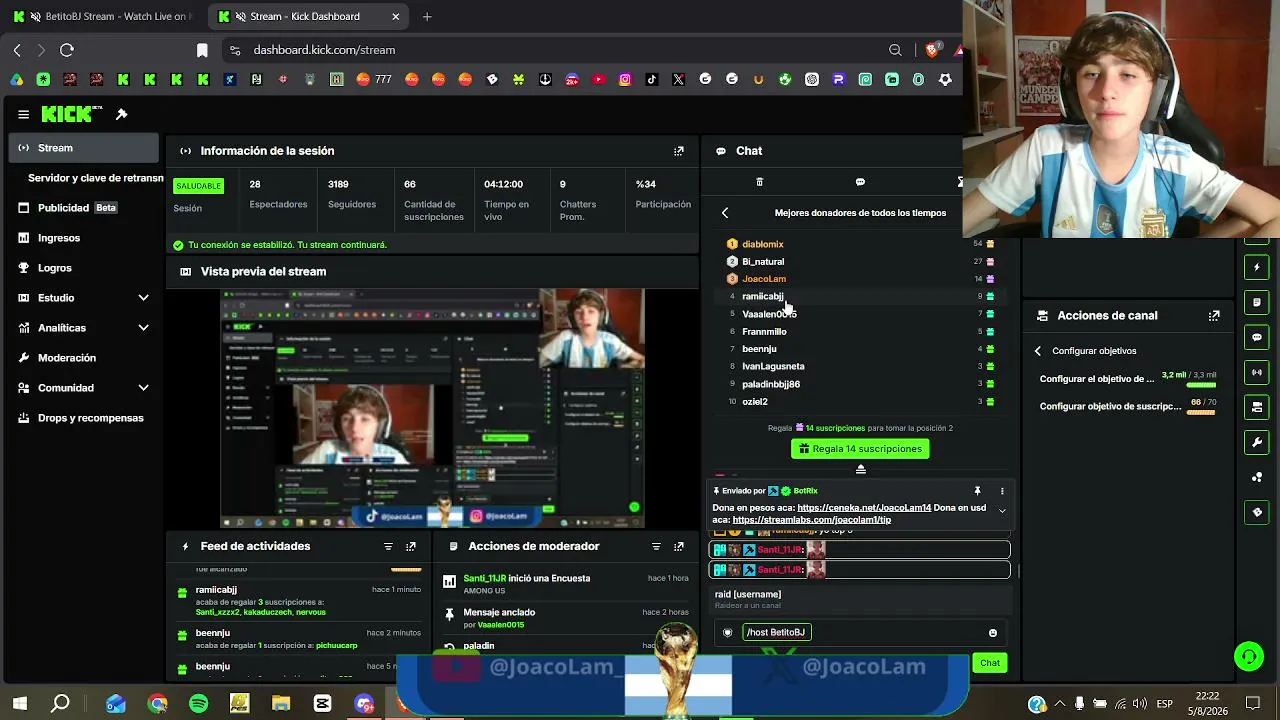Open the green support headset button
1280x720 pixels.
point(1249,657)
